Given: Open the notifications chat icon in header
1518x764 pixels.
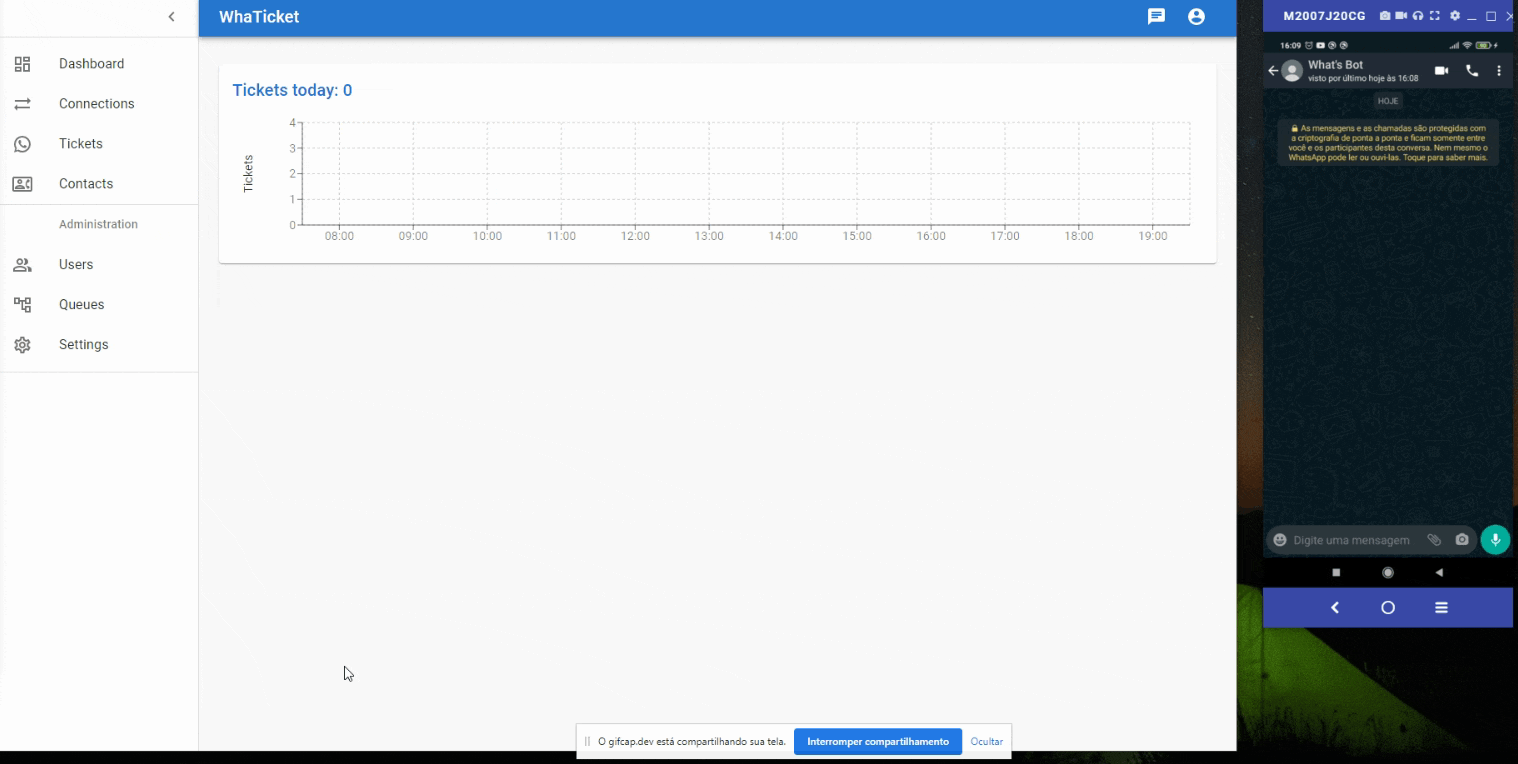Looking at the screenshot, I should [x=1156, y=17].
